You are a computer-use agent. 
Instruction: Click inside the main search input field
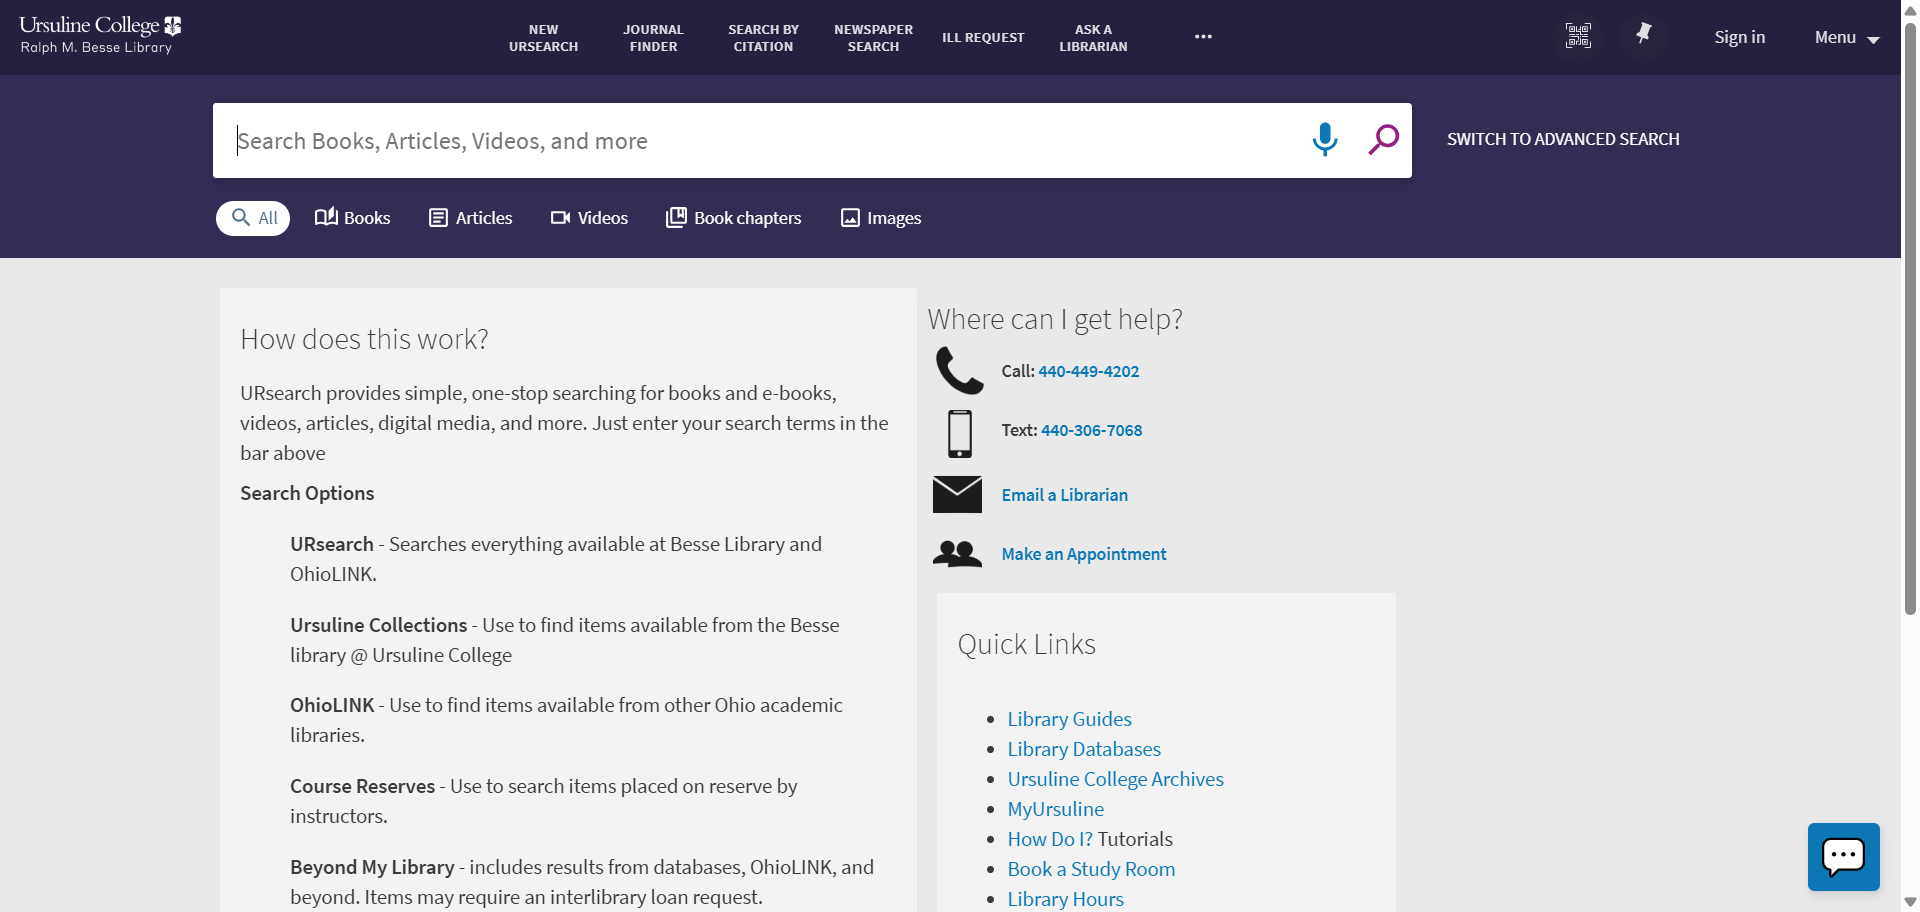[x=700, y=140]
